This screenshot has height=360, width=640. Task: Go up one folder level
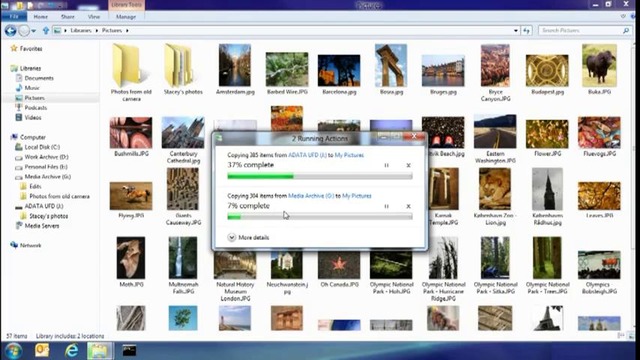pyautogui.click(x=46, y=31)
